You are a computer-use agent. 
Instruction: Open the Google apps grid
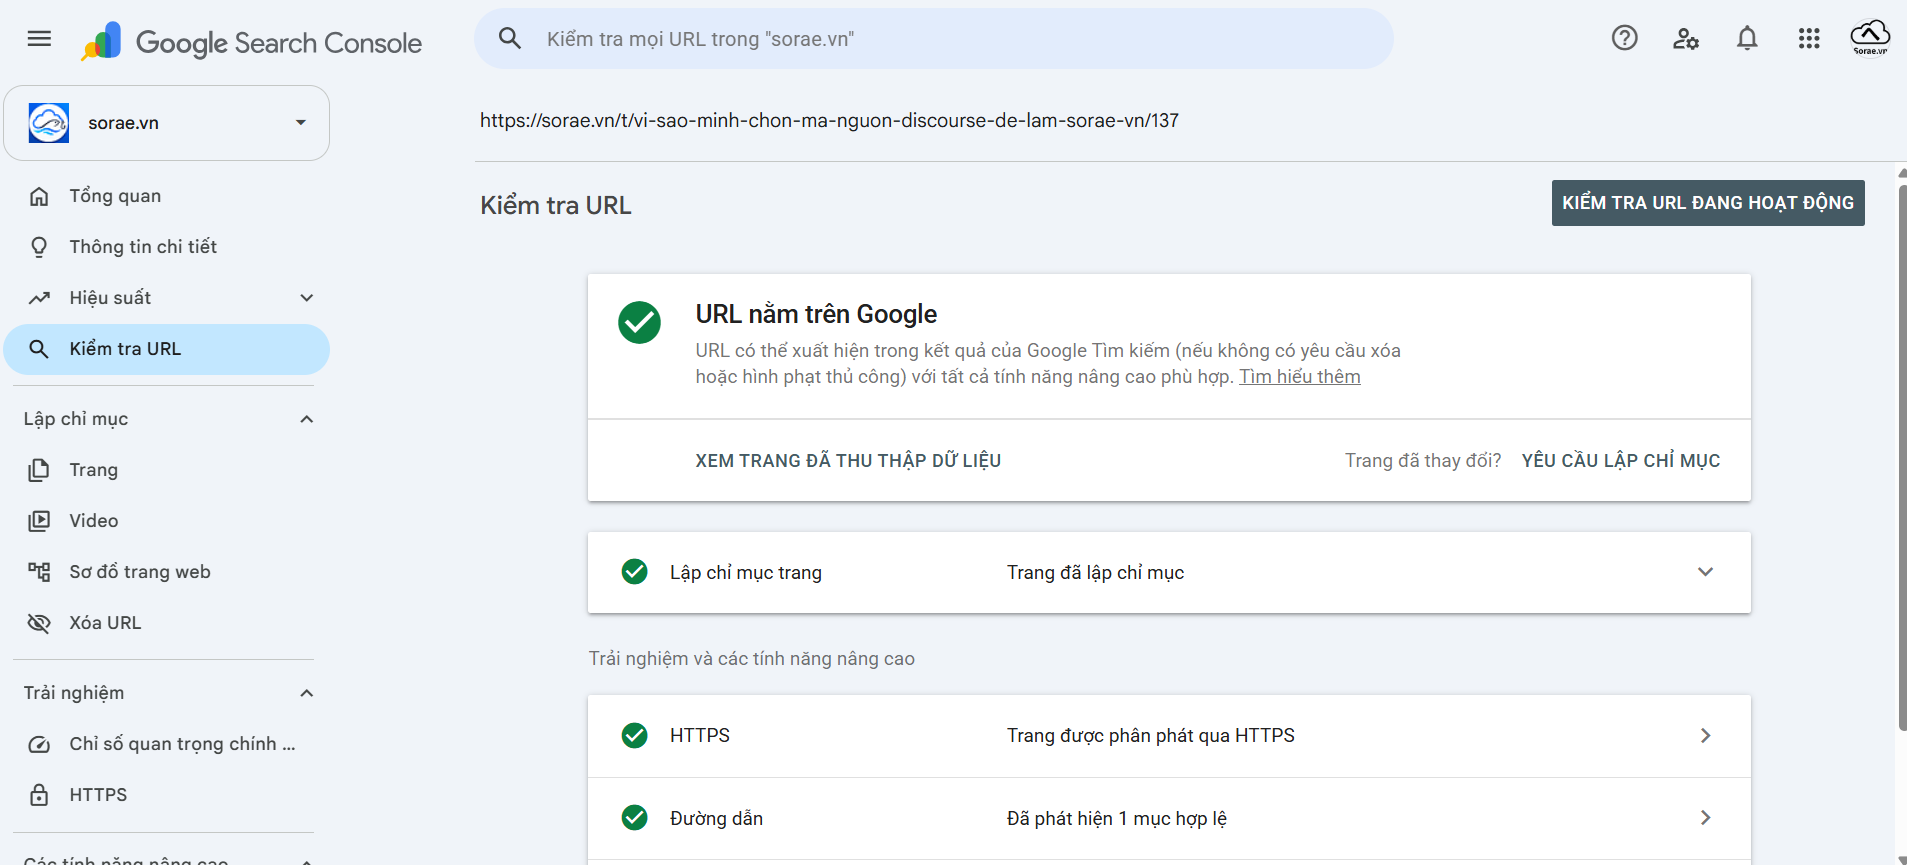(1809, 39)
